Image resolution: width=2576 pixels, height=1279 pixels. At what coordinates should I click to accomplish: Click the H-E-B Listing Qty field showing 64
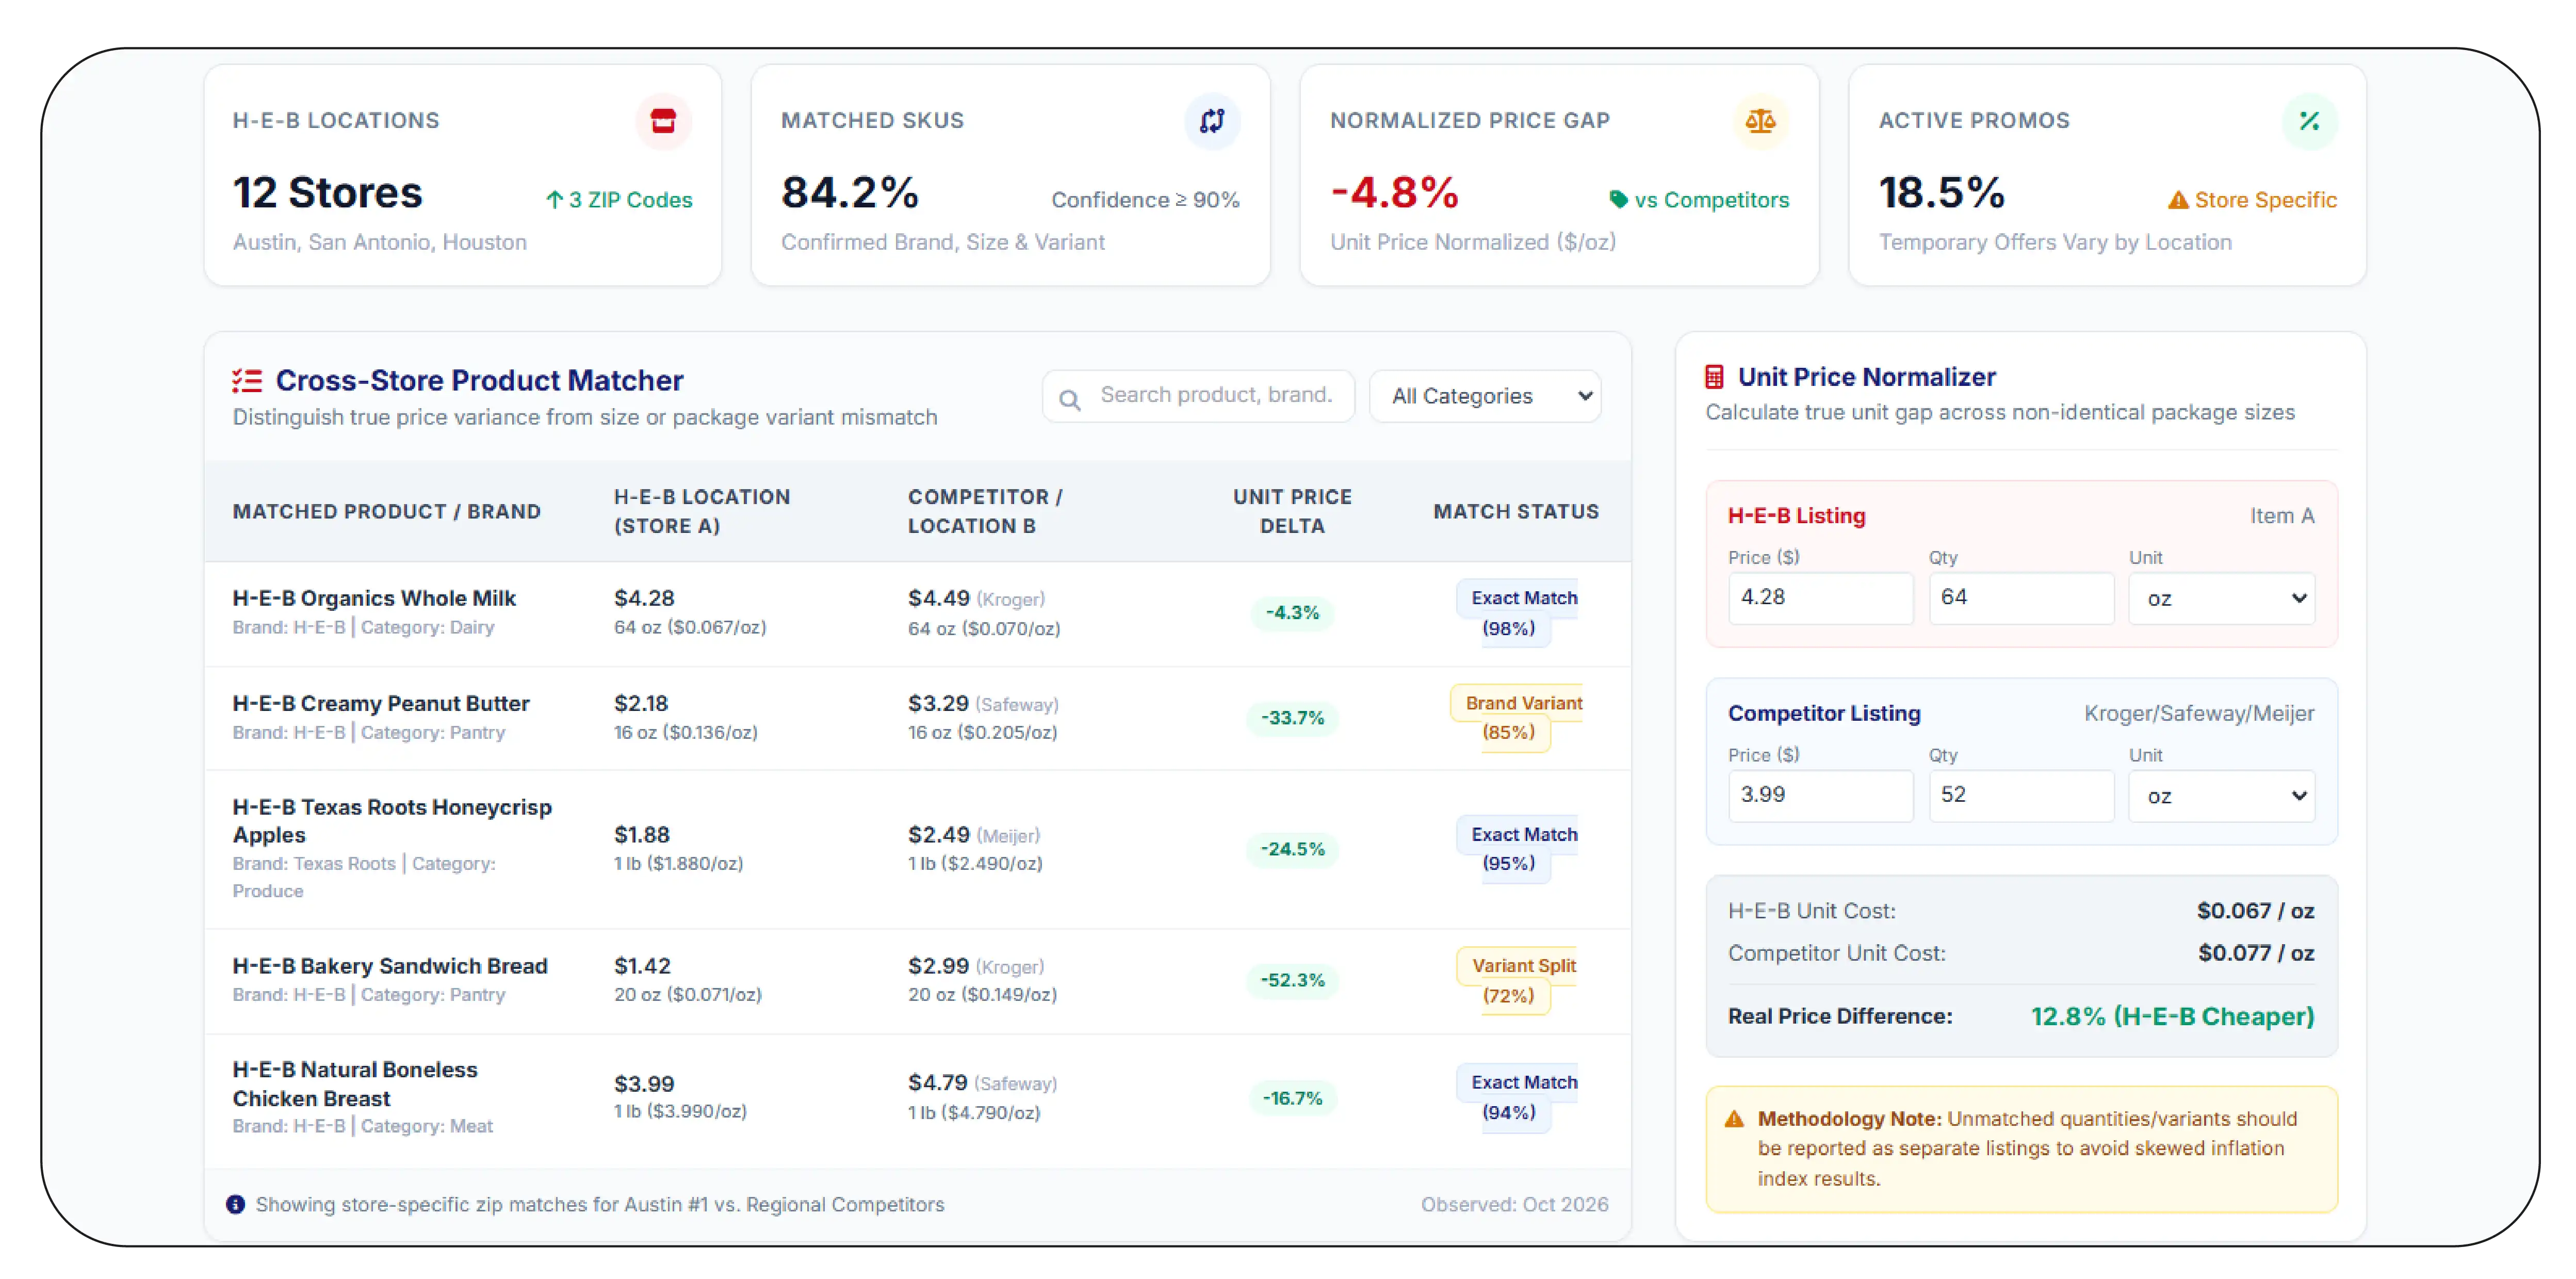[2021, 598]
